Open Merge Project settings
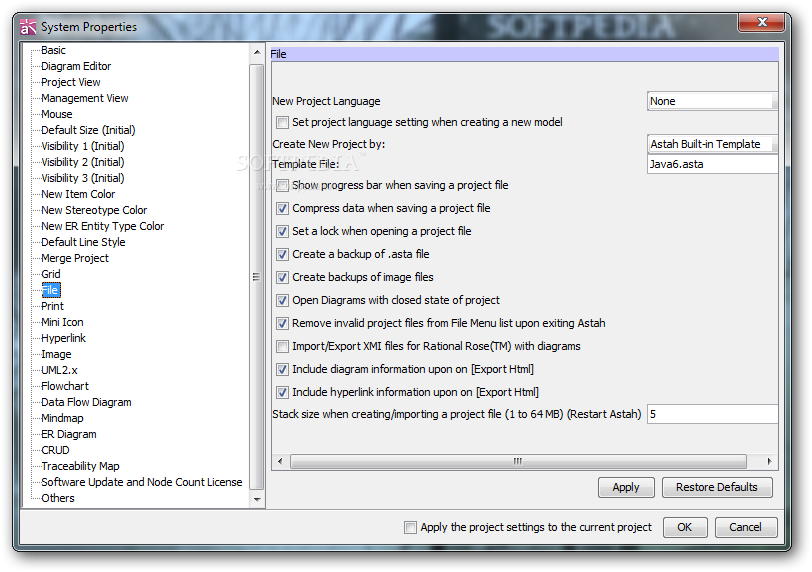Screen dimensions: 812x572 pos(75,258)
